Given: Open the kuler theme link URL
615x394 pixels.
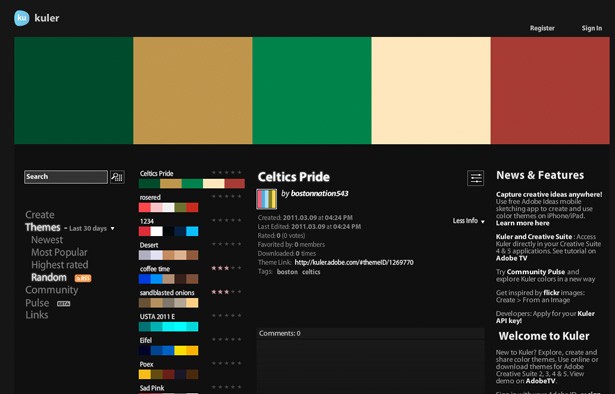Looking at the screenshot, I should (x=354, y=263).
